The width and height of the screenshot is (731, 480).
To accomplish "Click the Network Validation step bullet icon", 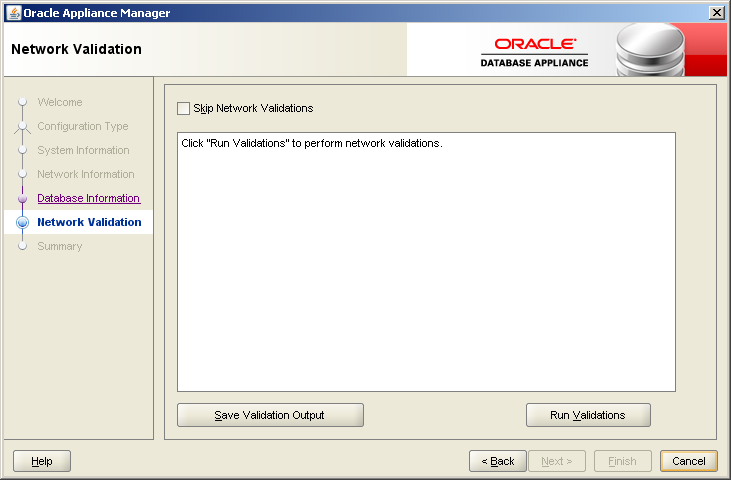I will coord(22,222).
